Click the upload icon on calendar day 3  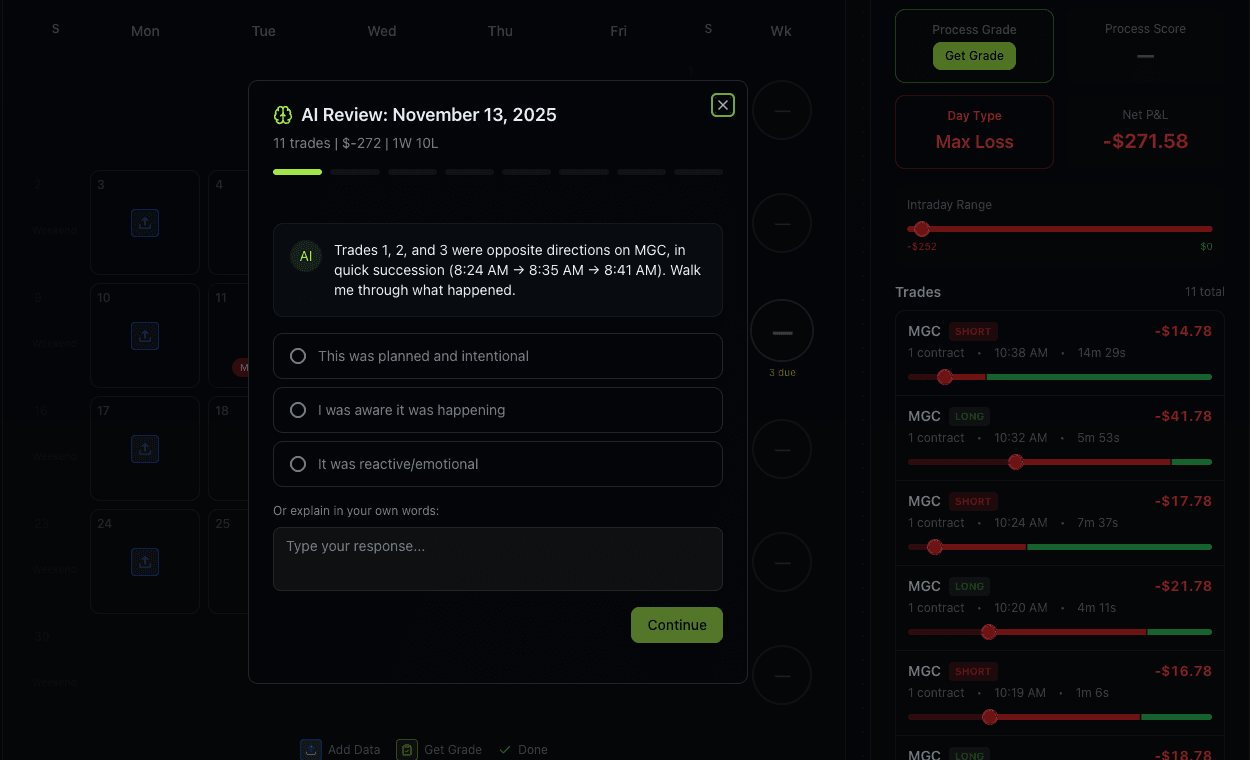[x=145, y=223]
